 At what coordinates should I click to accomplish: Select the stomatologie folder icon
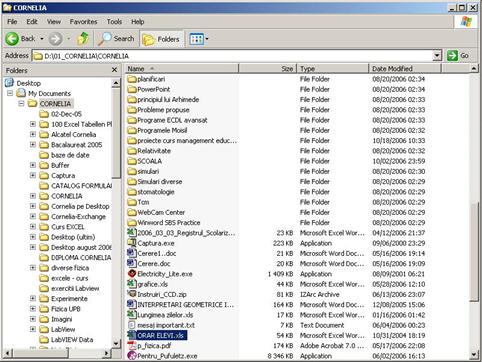[132, 192]
